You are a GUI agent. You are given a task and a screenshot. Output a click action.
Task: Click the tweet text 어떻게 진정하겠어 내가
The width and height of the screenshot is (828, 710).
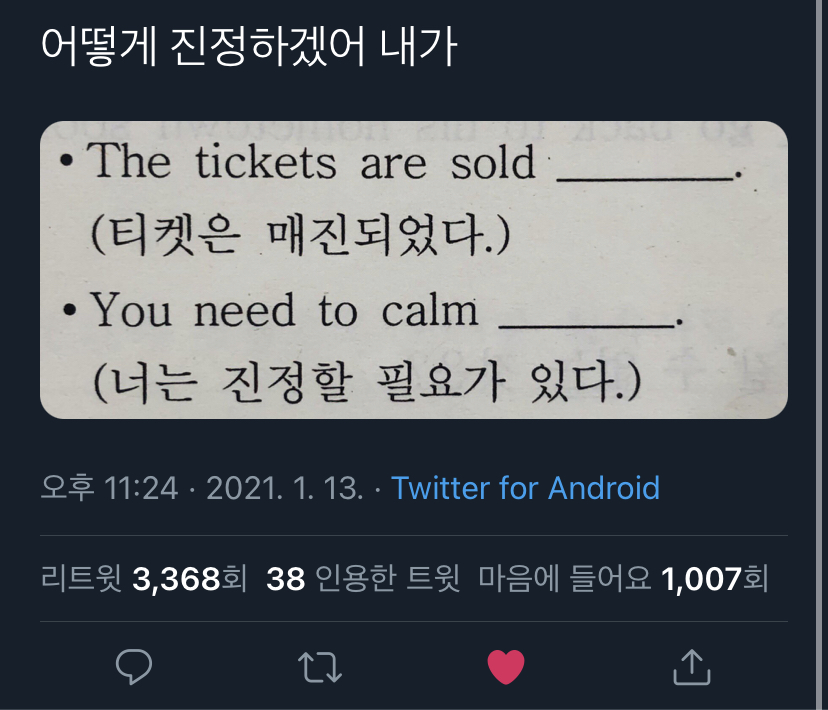(x=248, y=47)
